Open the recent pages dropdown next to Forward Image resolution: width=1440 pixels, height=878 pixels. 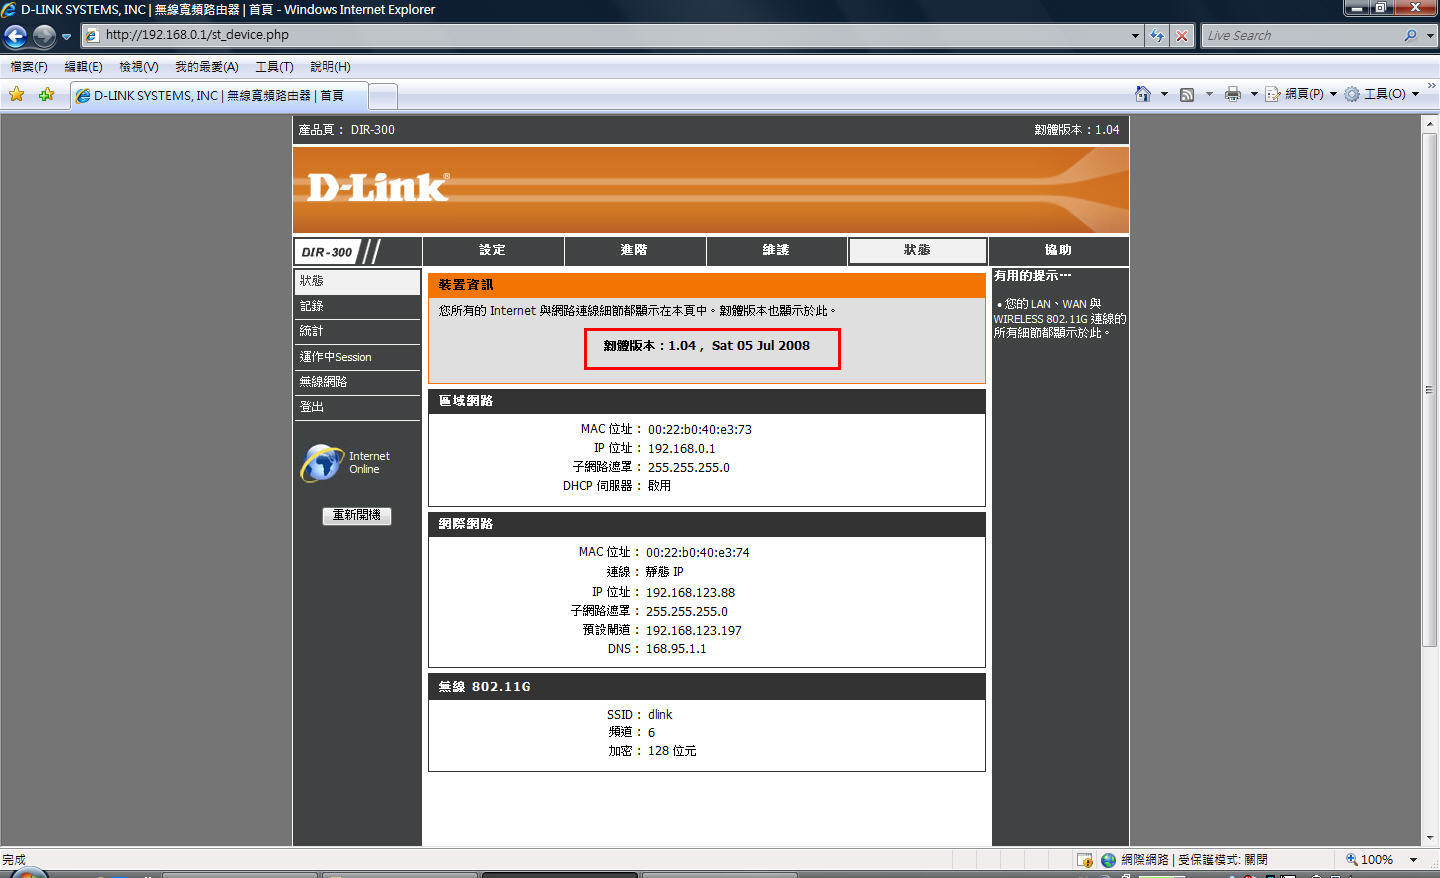67,37
